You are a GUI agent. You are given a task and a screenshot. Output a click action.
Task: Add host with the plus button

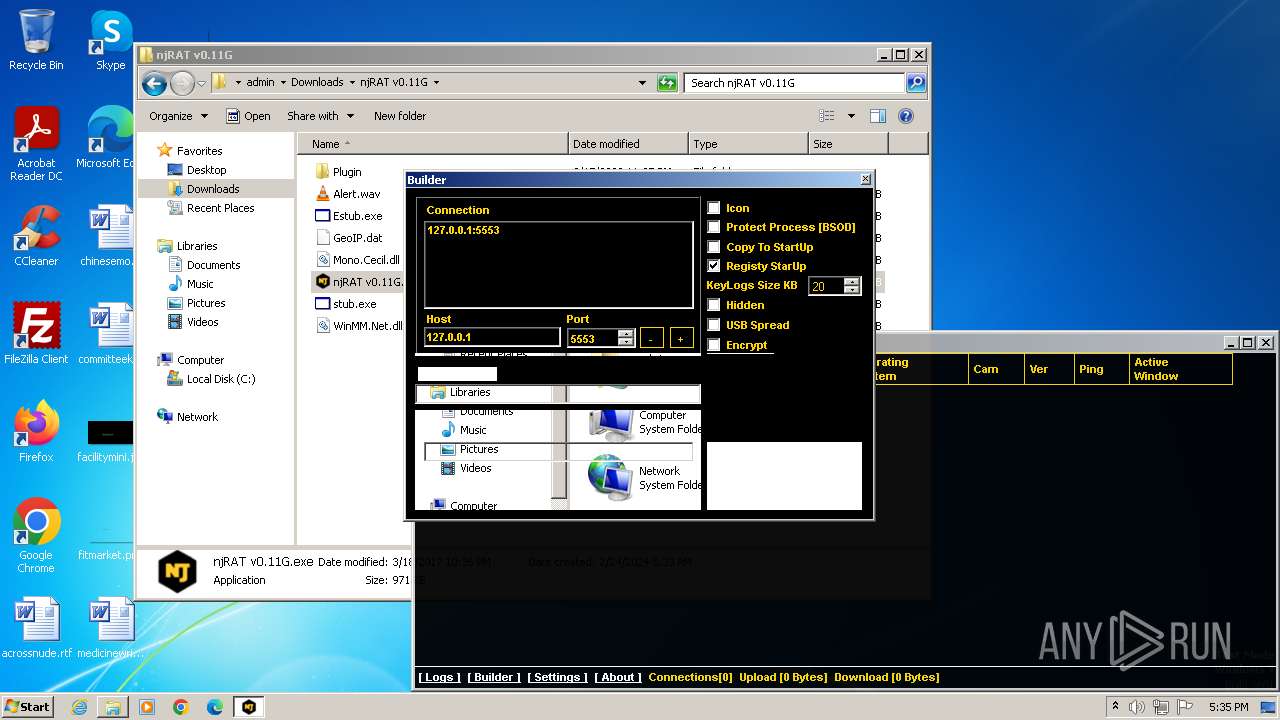(x=681, y=338)
